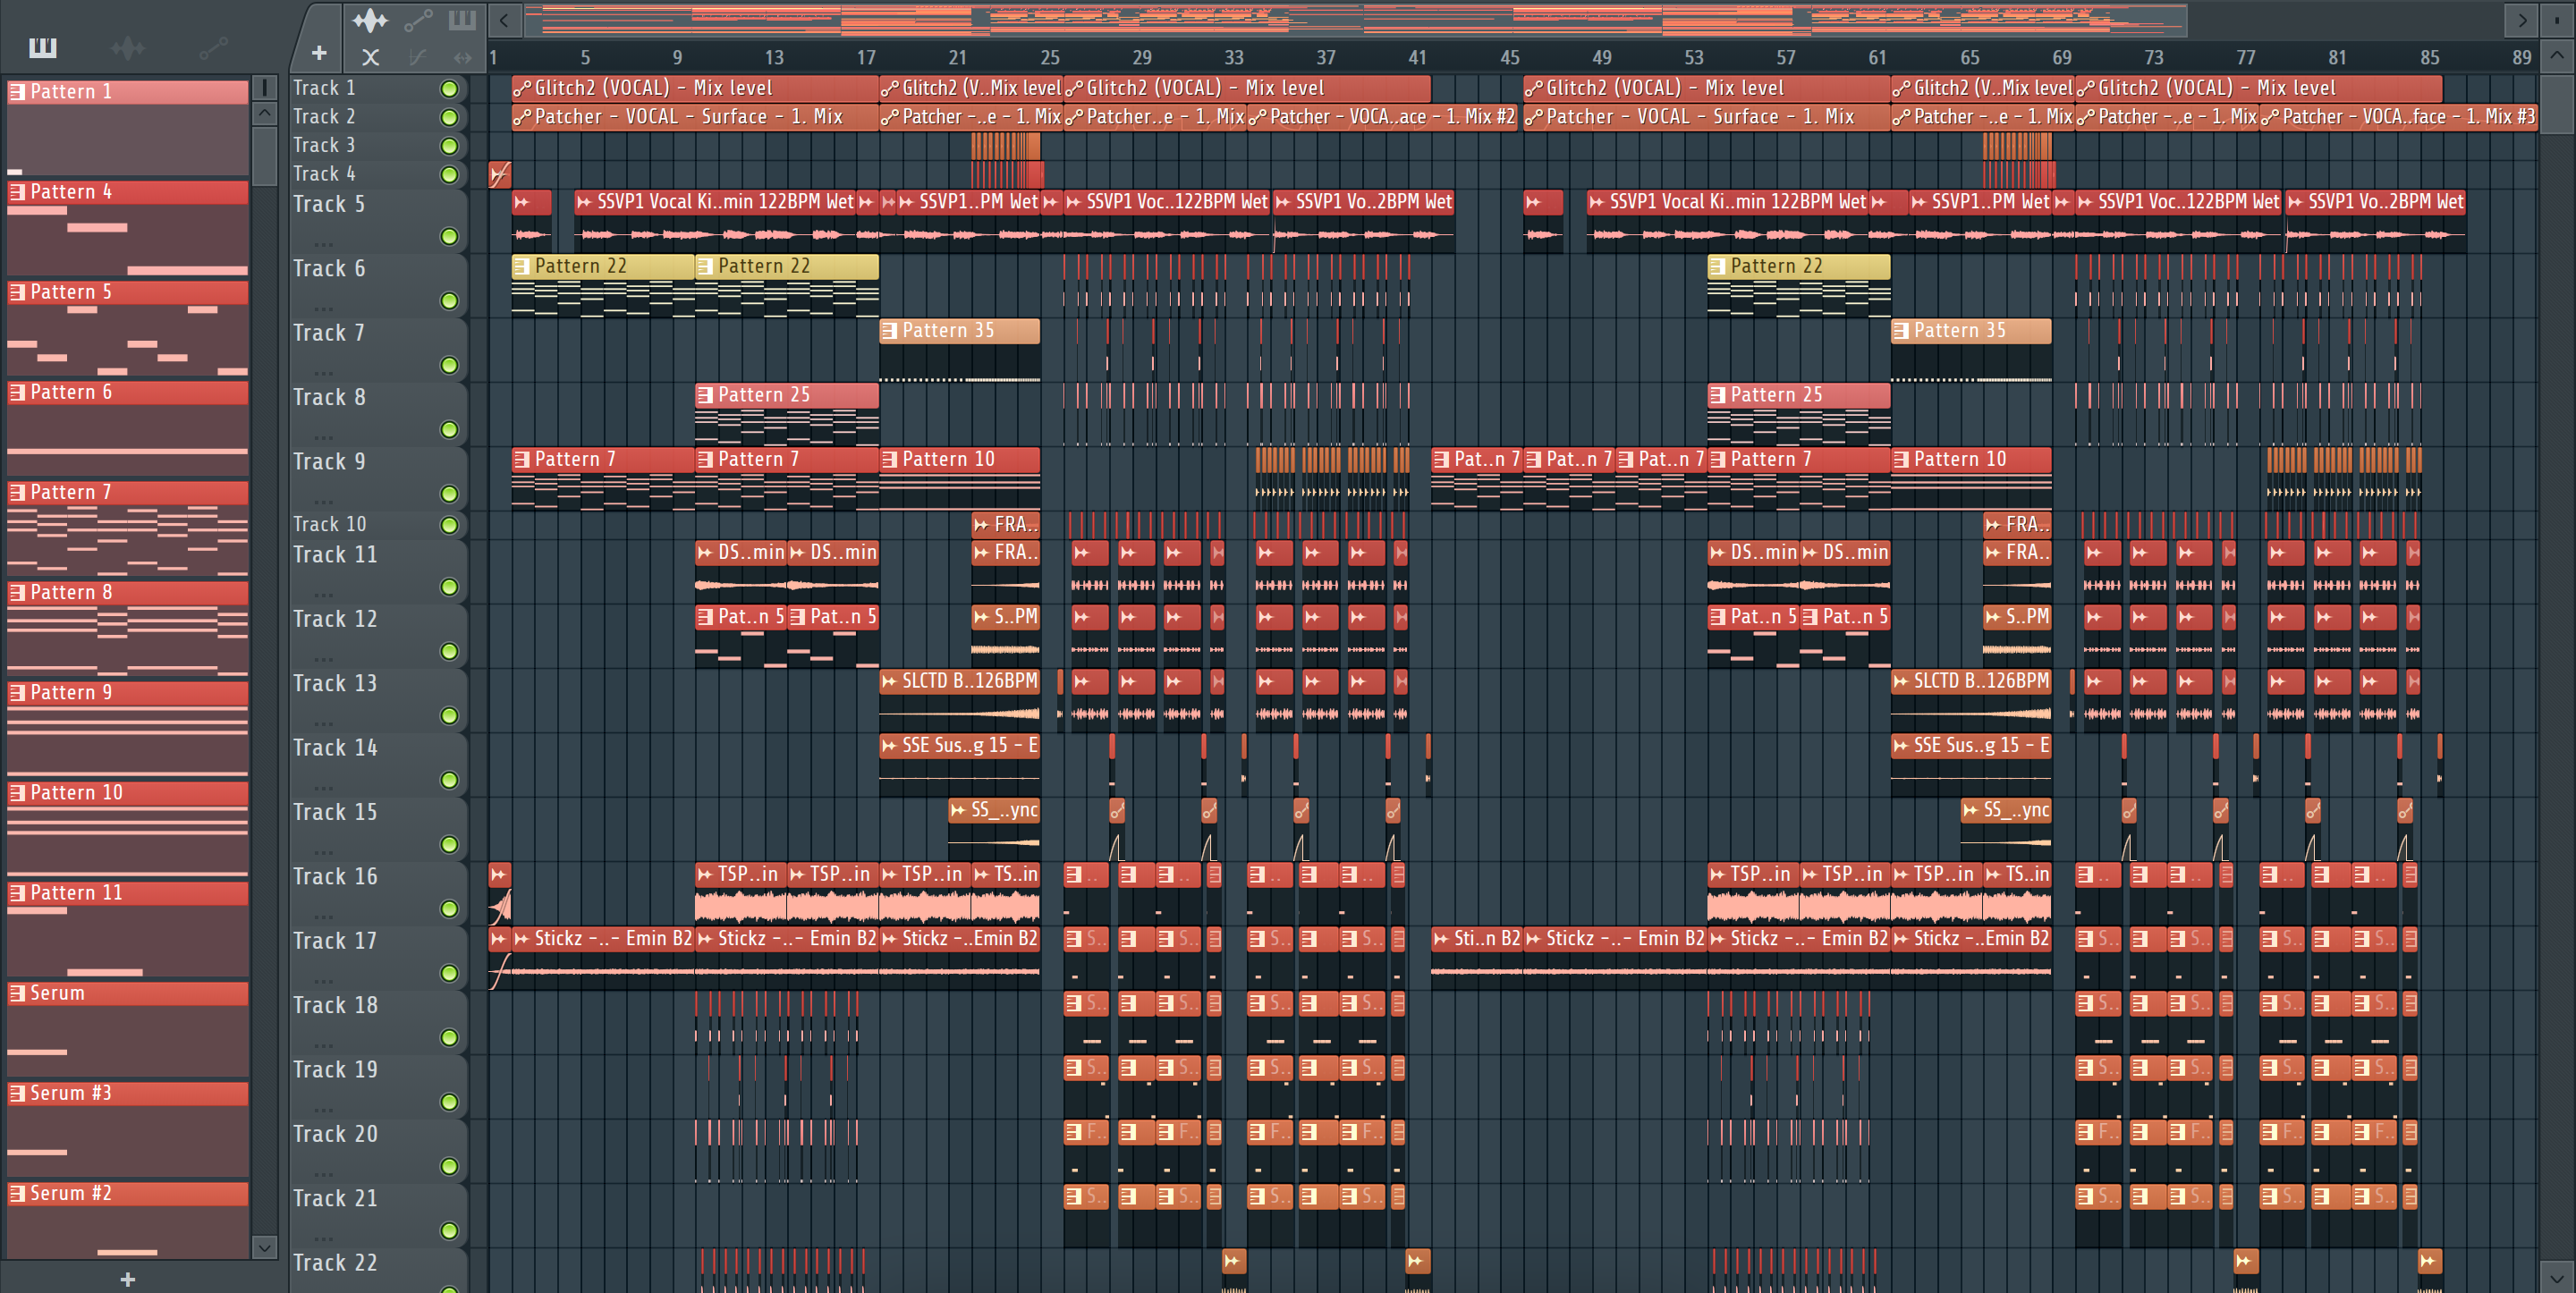Open clip menu of first Pattern 35 clip on Track 7

coord(889,331)
